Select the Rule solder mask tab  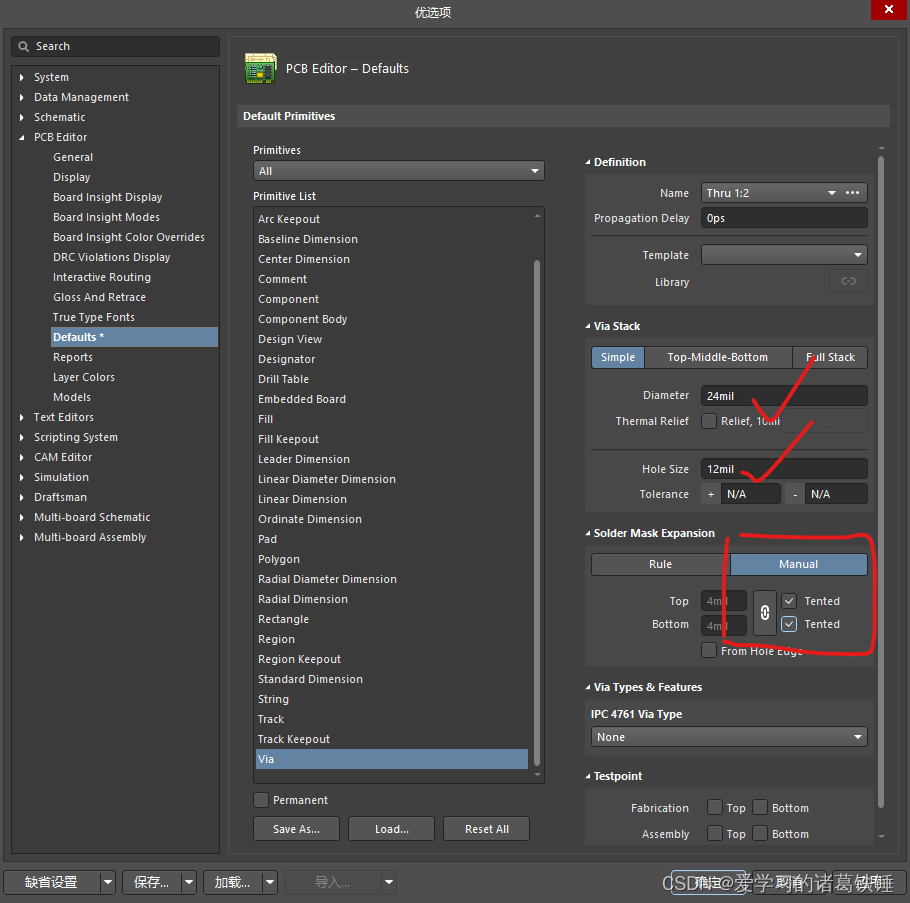coord(660,564)
